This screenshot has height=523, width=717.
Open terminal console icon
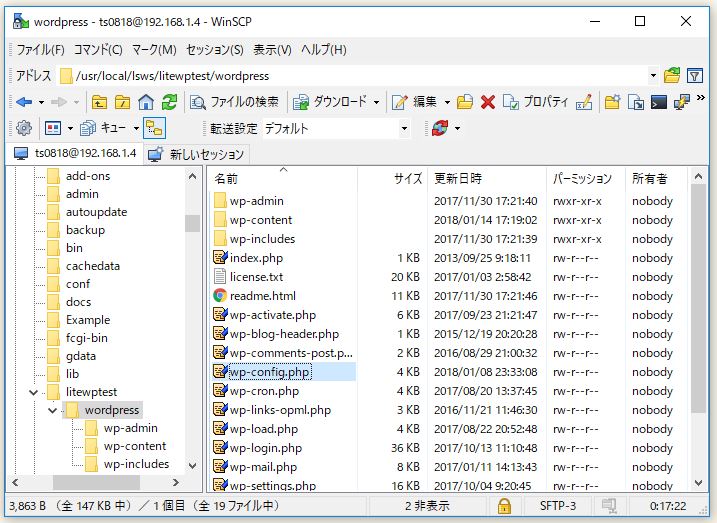[659, 102]
